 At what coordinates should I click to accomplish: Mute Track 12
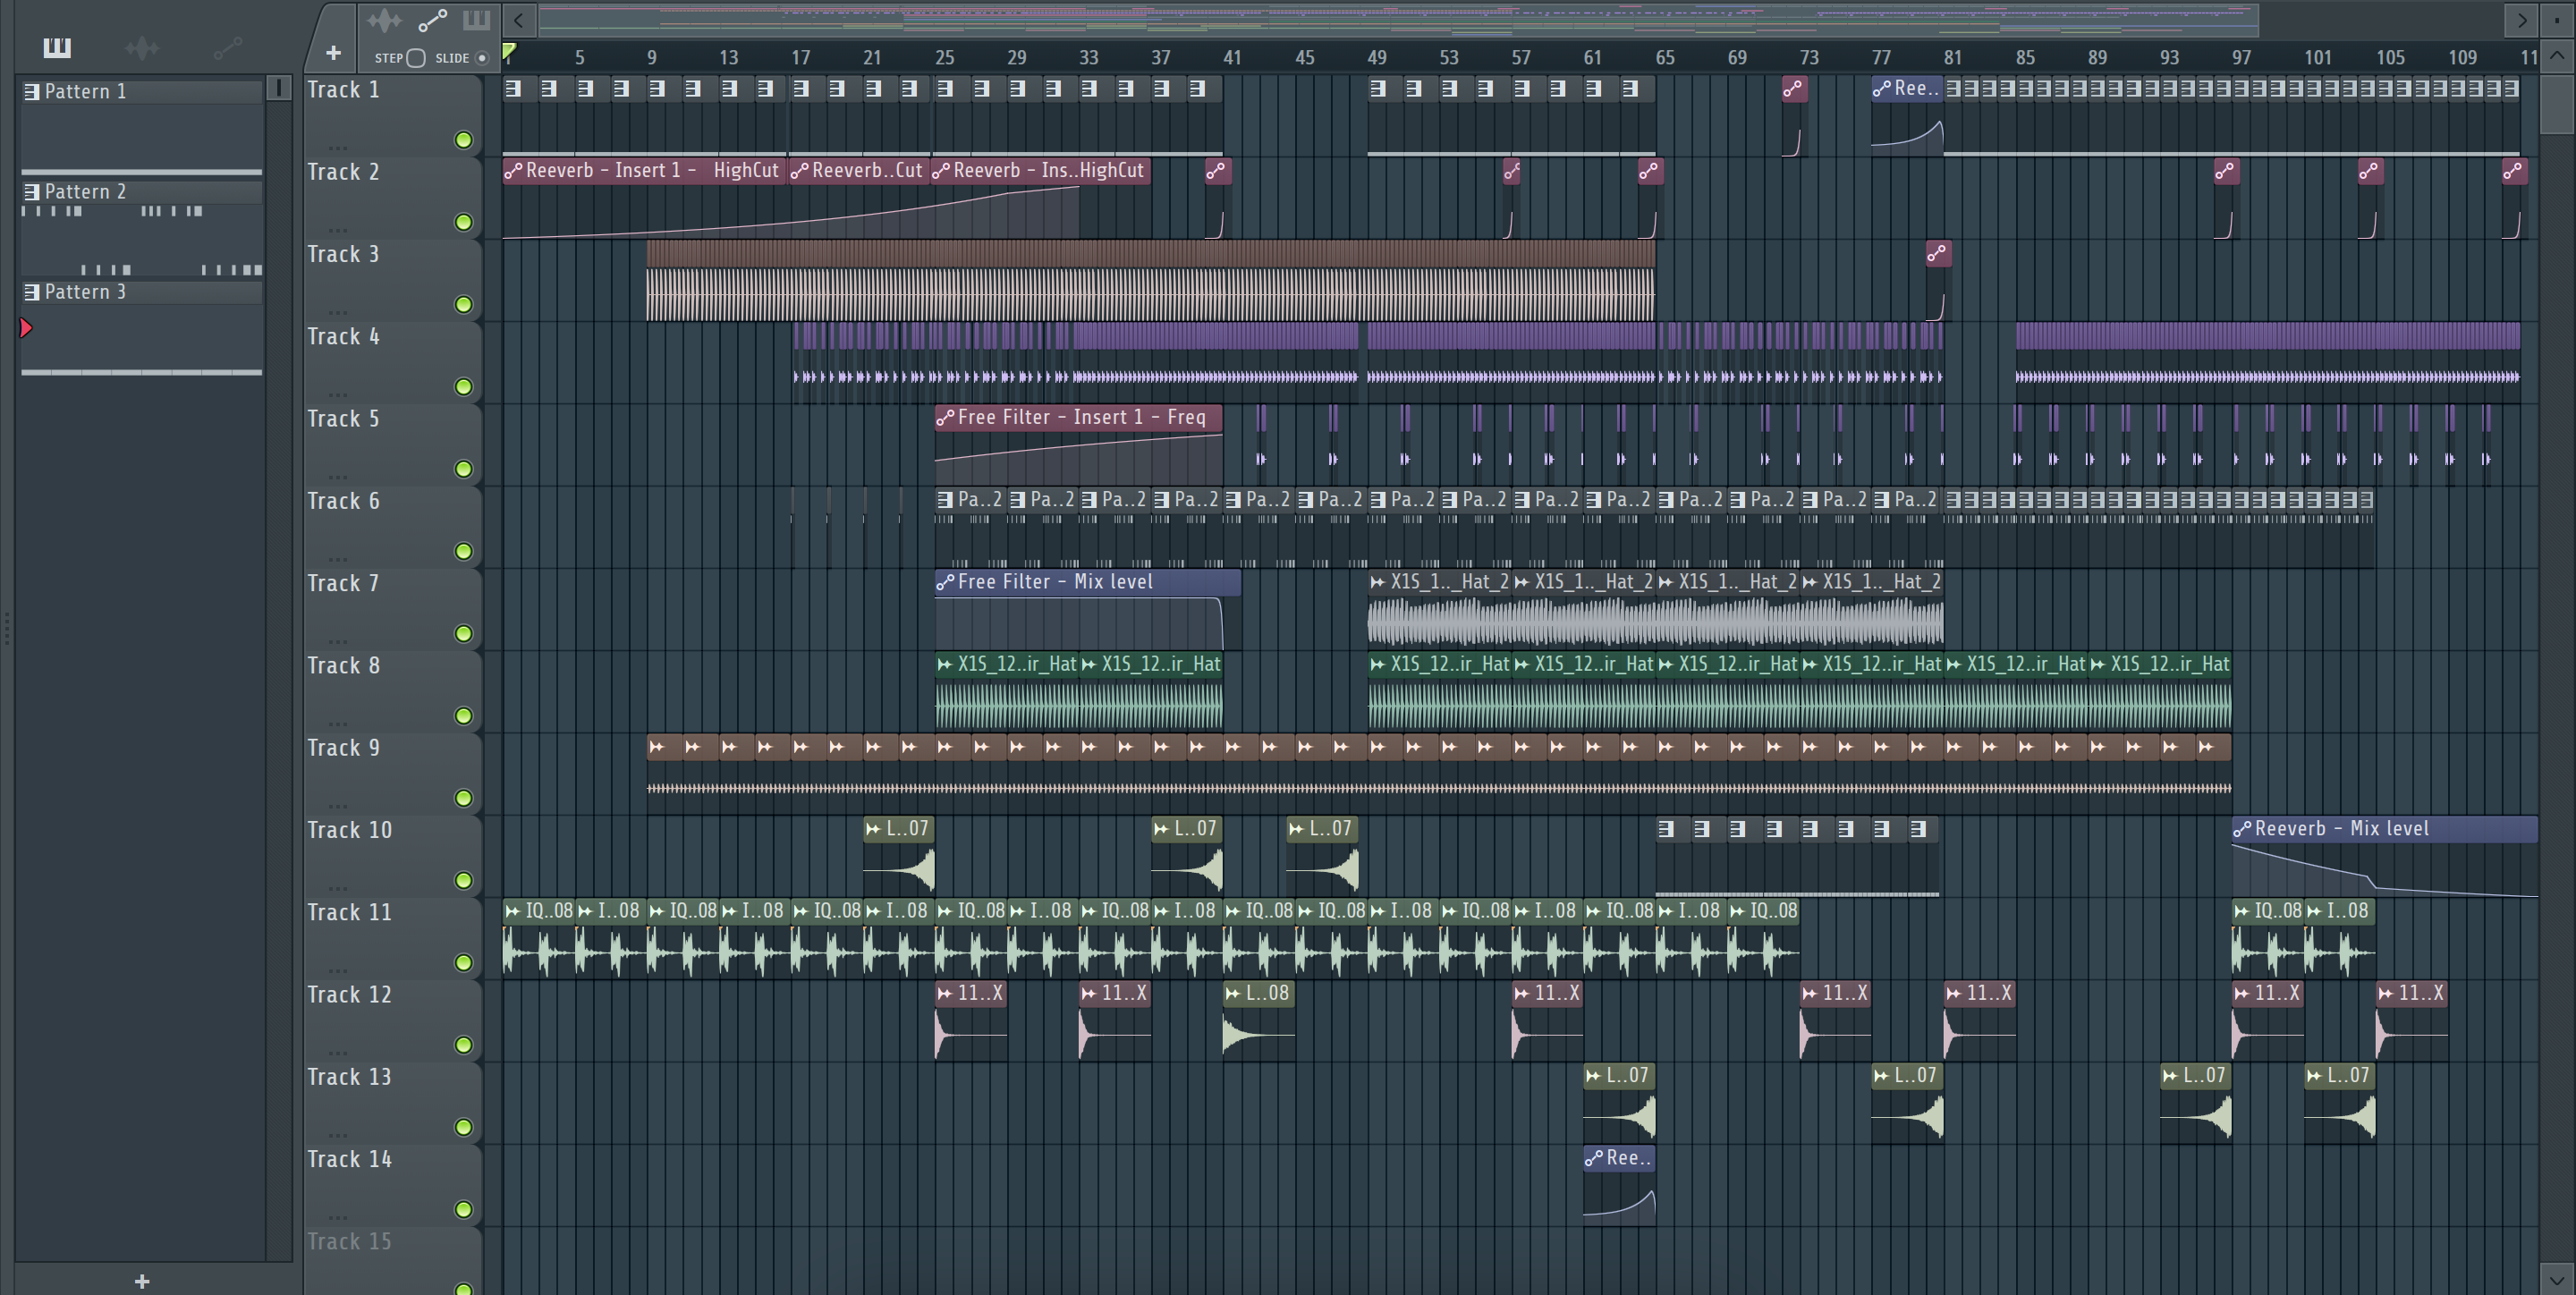point(463,1045)
